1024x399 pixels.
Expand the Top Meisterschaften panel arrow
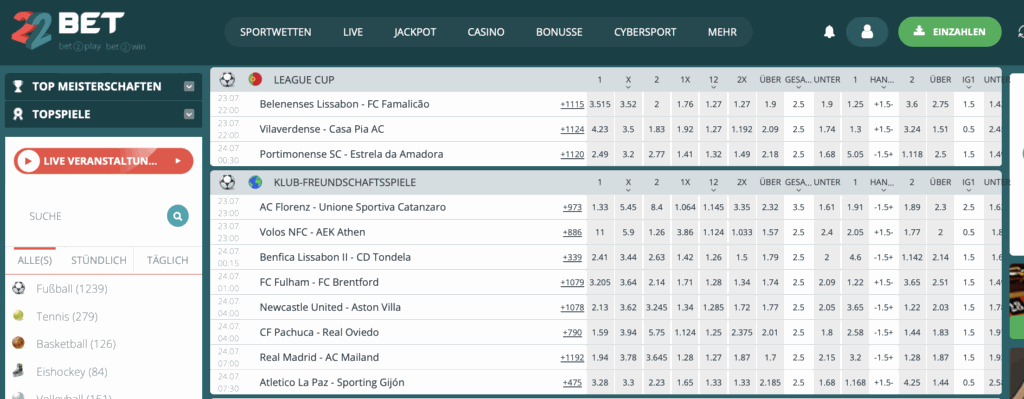(x=189, y=86)
